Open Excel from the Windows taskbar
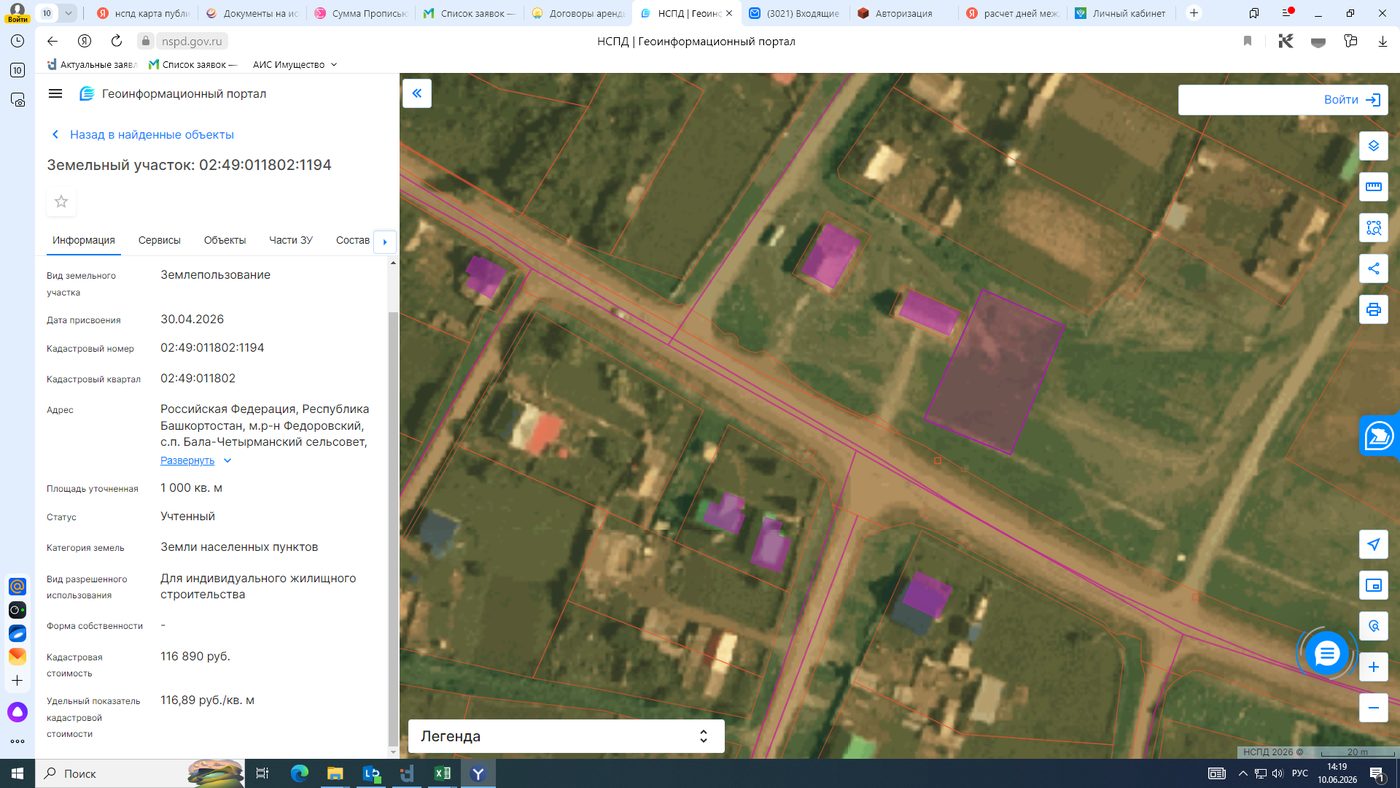 442,773
